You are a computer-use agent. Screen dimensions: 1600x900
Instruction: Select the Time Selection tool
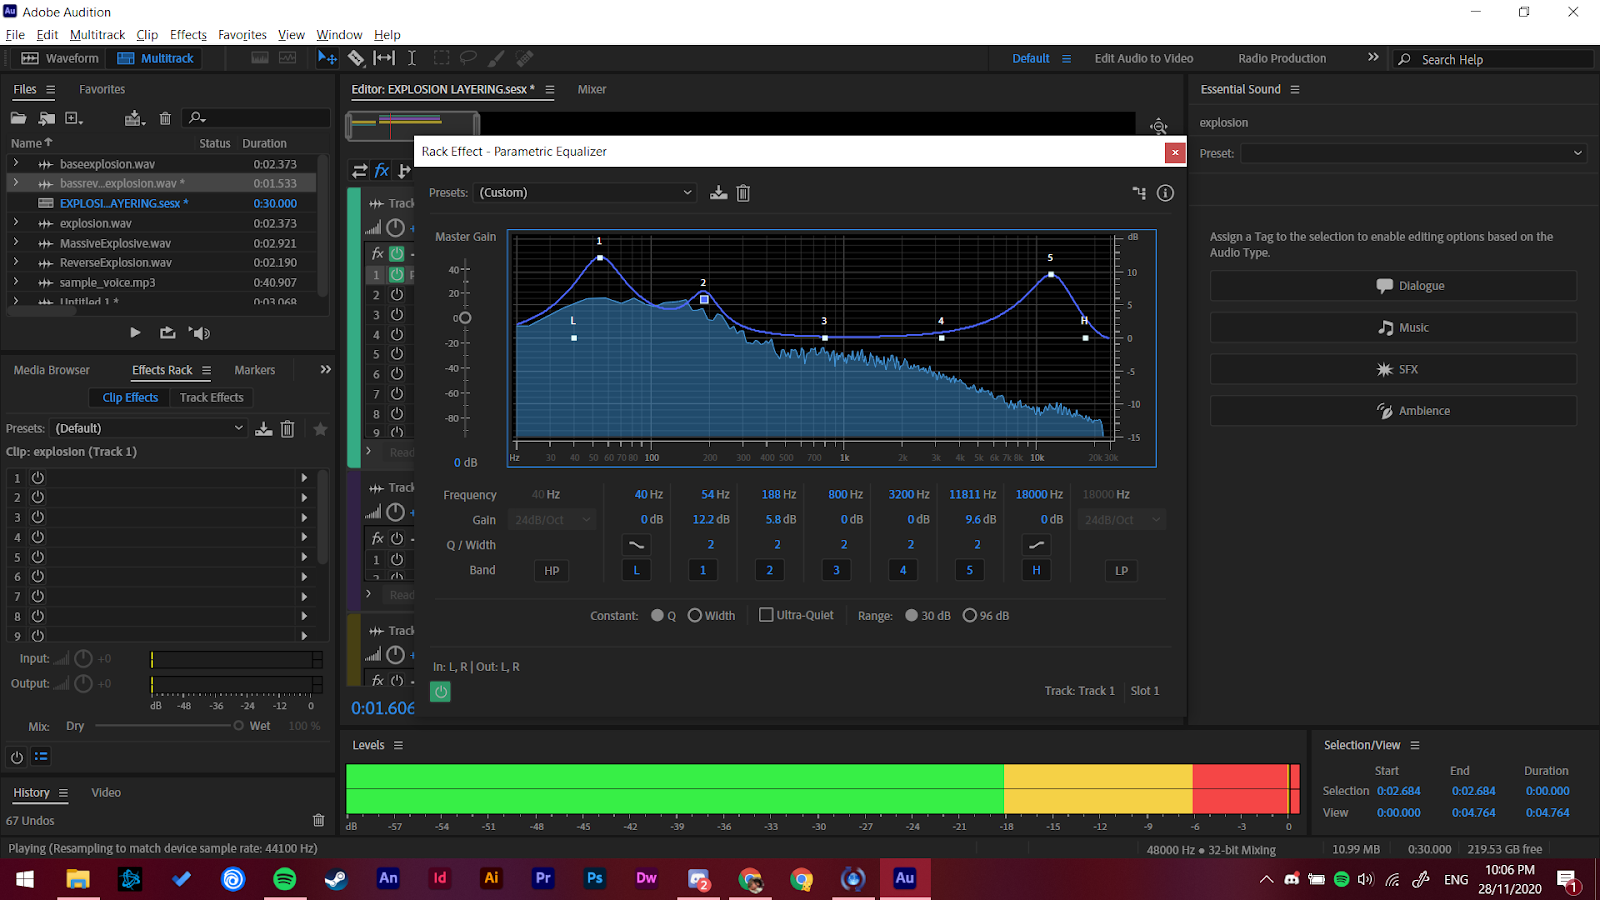pyautogui.click(x=411, y=58)
